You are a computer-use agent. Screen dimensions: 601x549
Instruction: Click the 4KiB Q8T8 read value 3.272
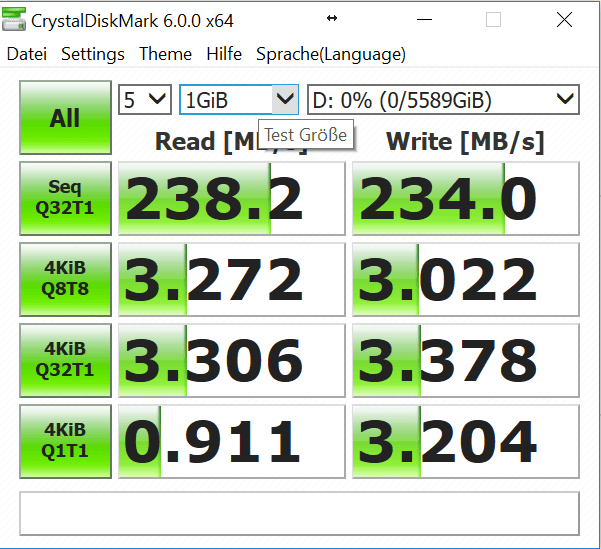232,279
